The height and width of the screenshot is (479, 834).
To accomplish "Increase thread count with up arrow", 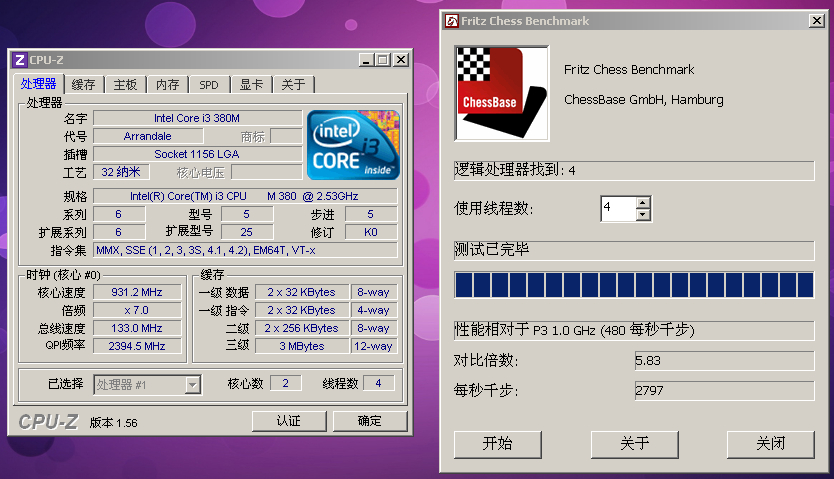I will pos(643,203).
